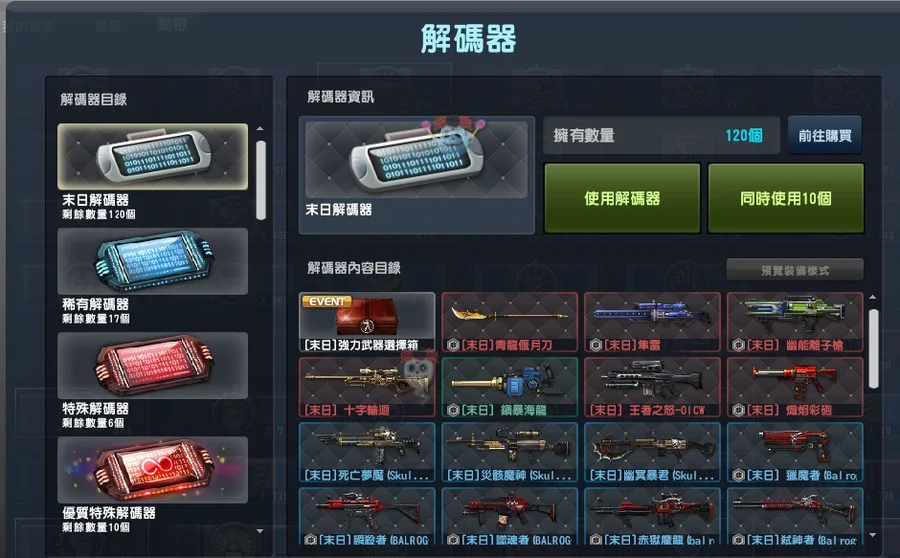Click decoder list scroll down arrow
The height and width of the screenshot is (558, 900).
click(260, 531)
